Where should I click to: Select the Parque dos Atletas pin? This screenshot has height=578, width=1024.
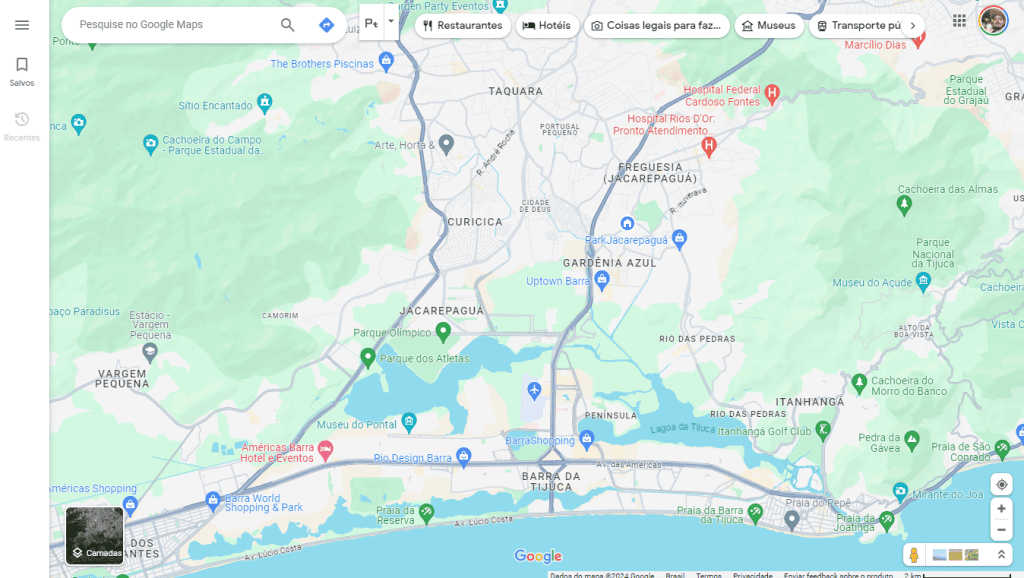pos(368,357)
